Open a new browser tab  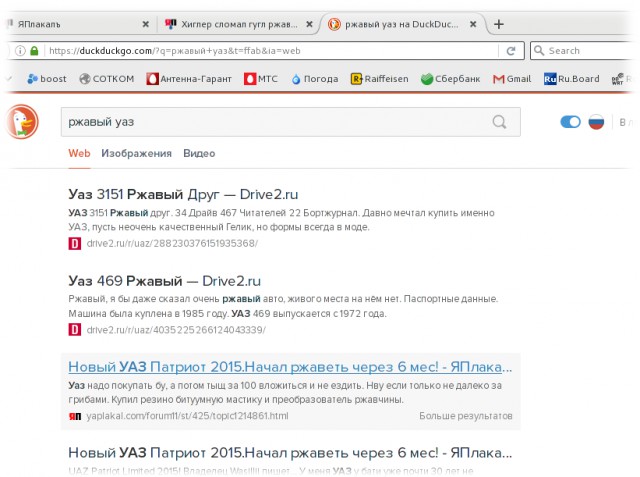pos(498,24)
